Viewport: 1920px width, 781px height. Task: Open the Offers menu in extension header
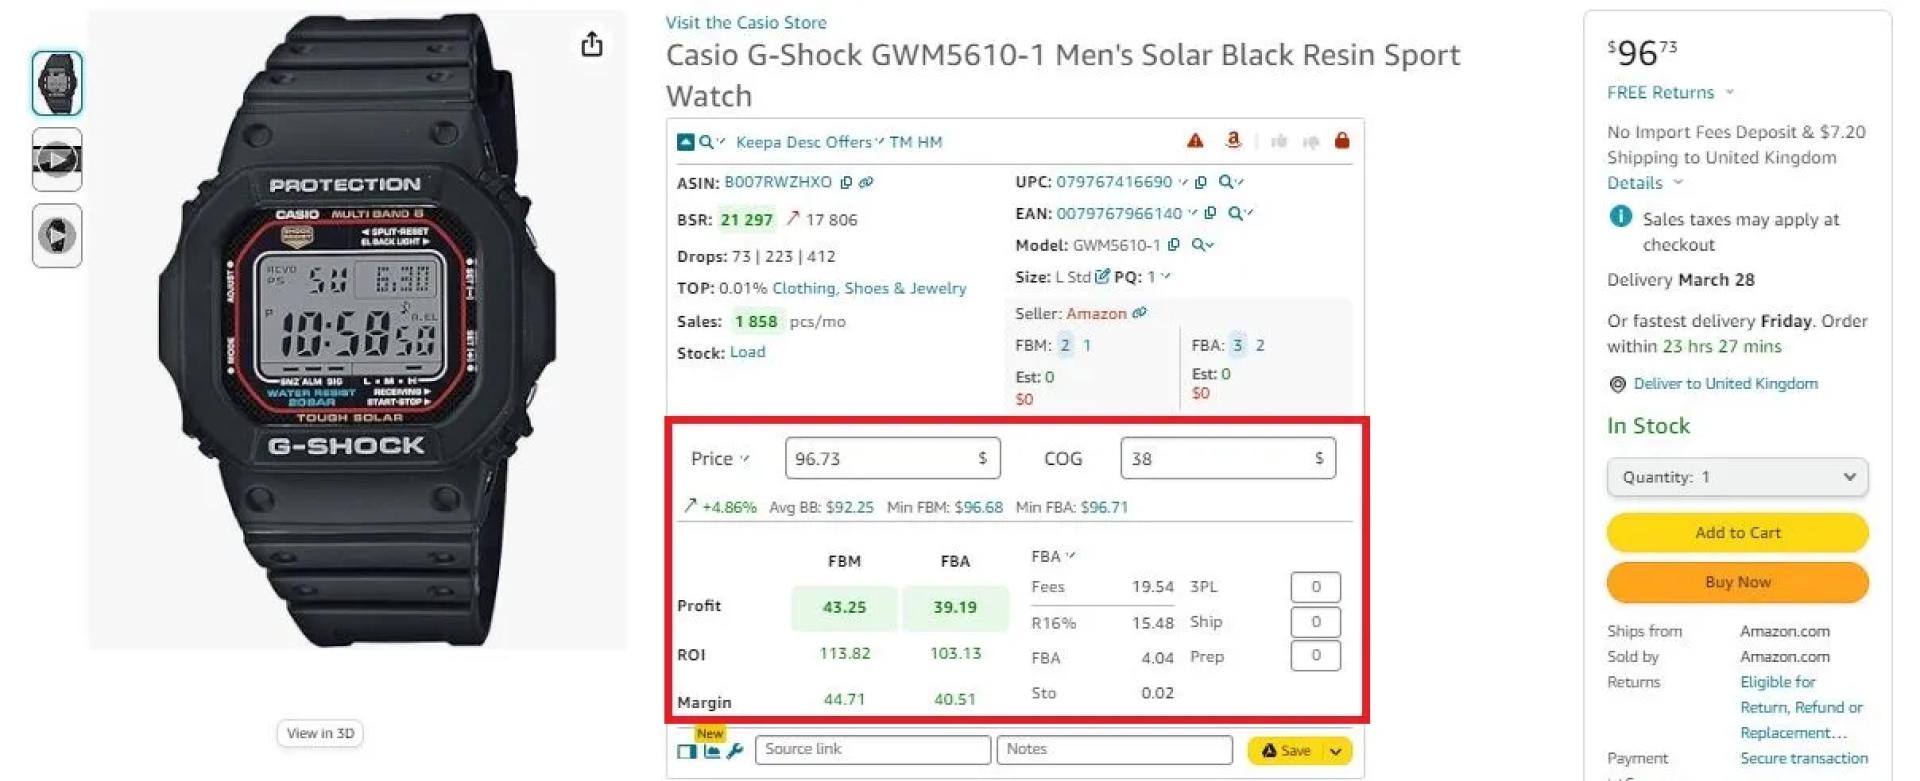(852, 142)
